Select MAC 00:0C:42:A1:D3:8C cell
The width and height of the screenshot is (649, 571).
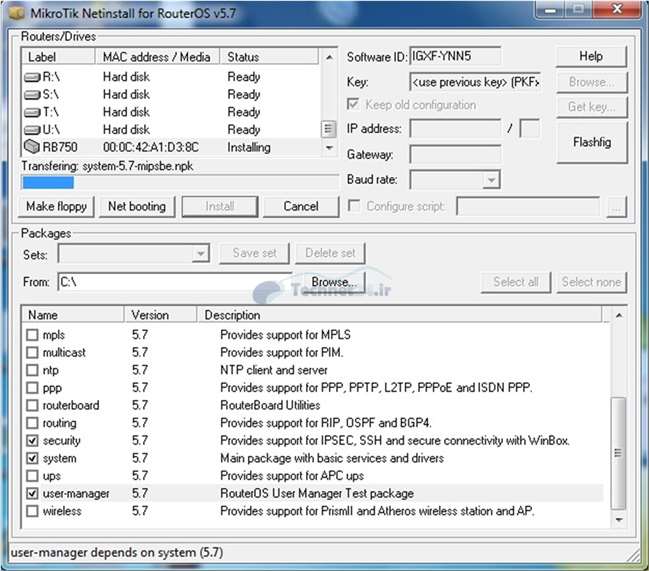[x=151, y=147]
